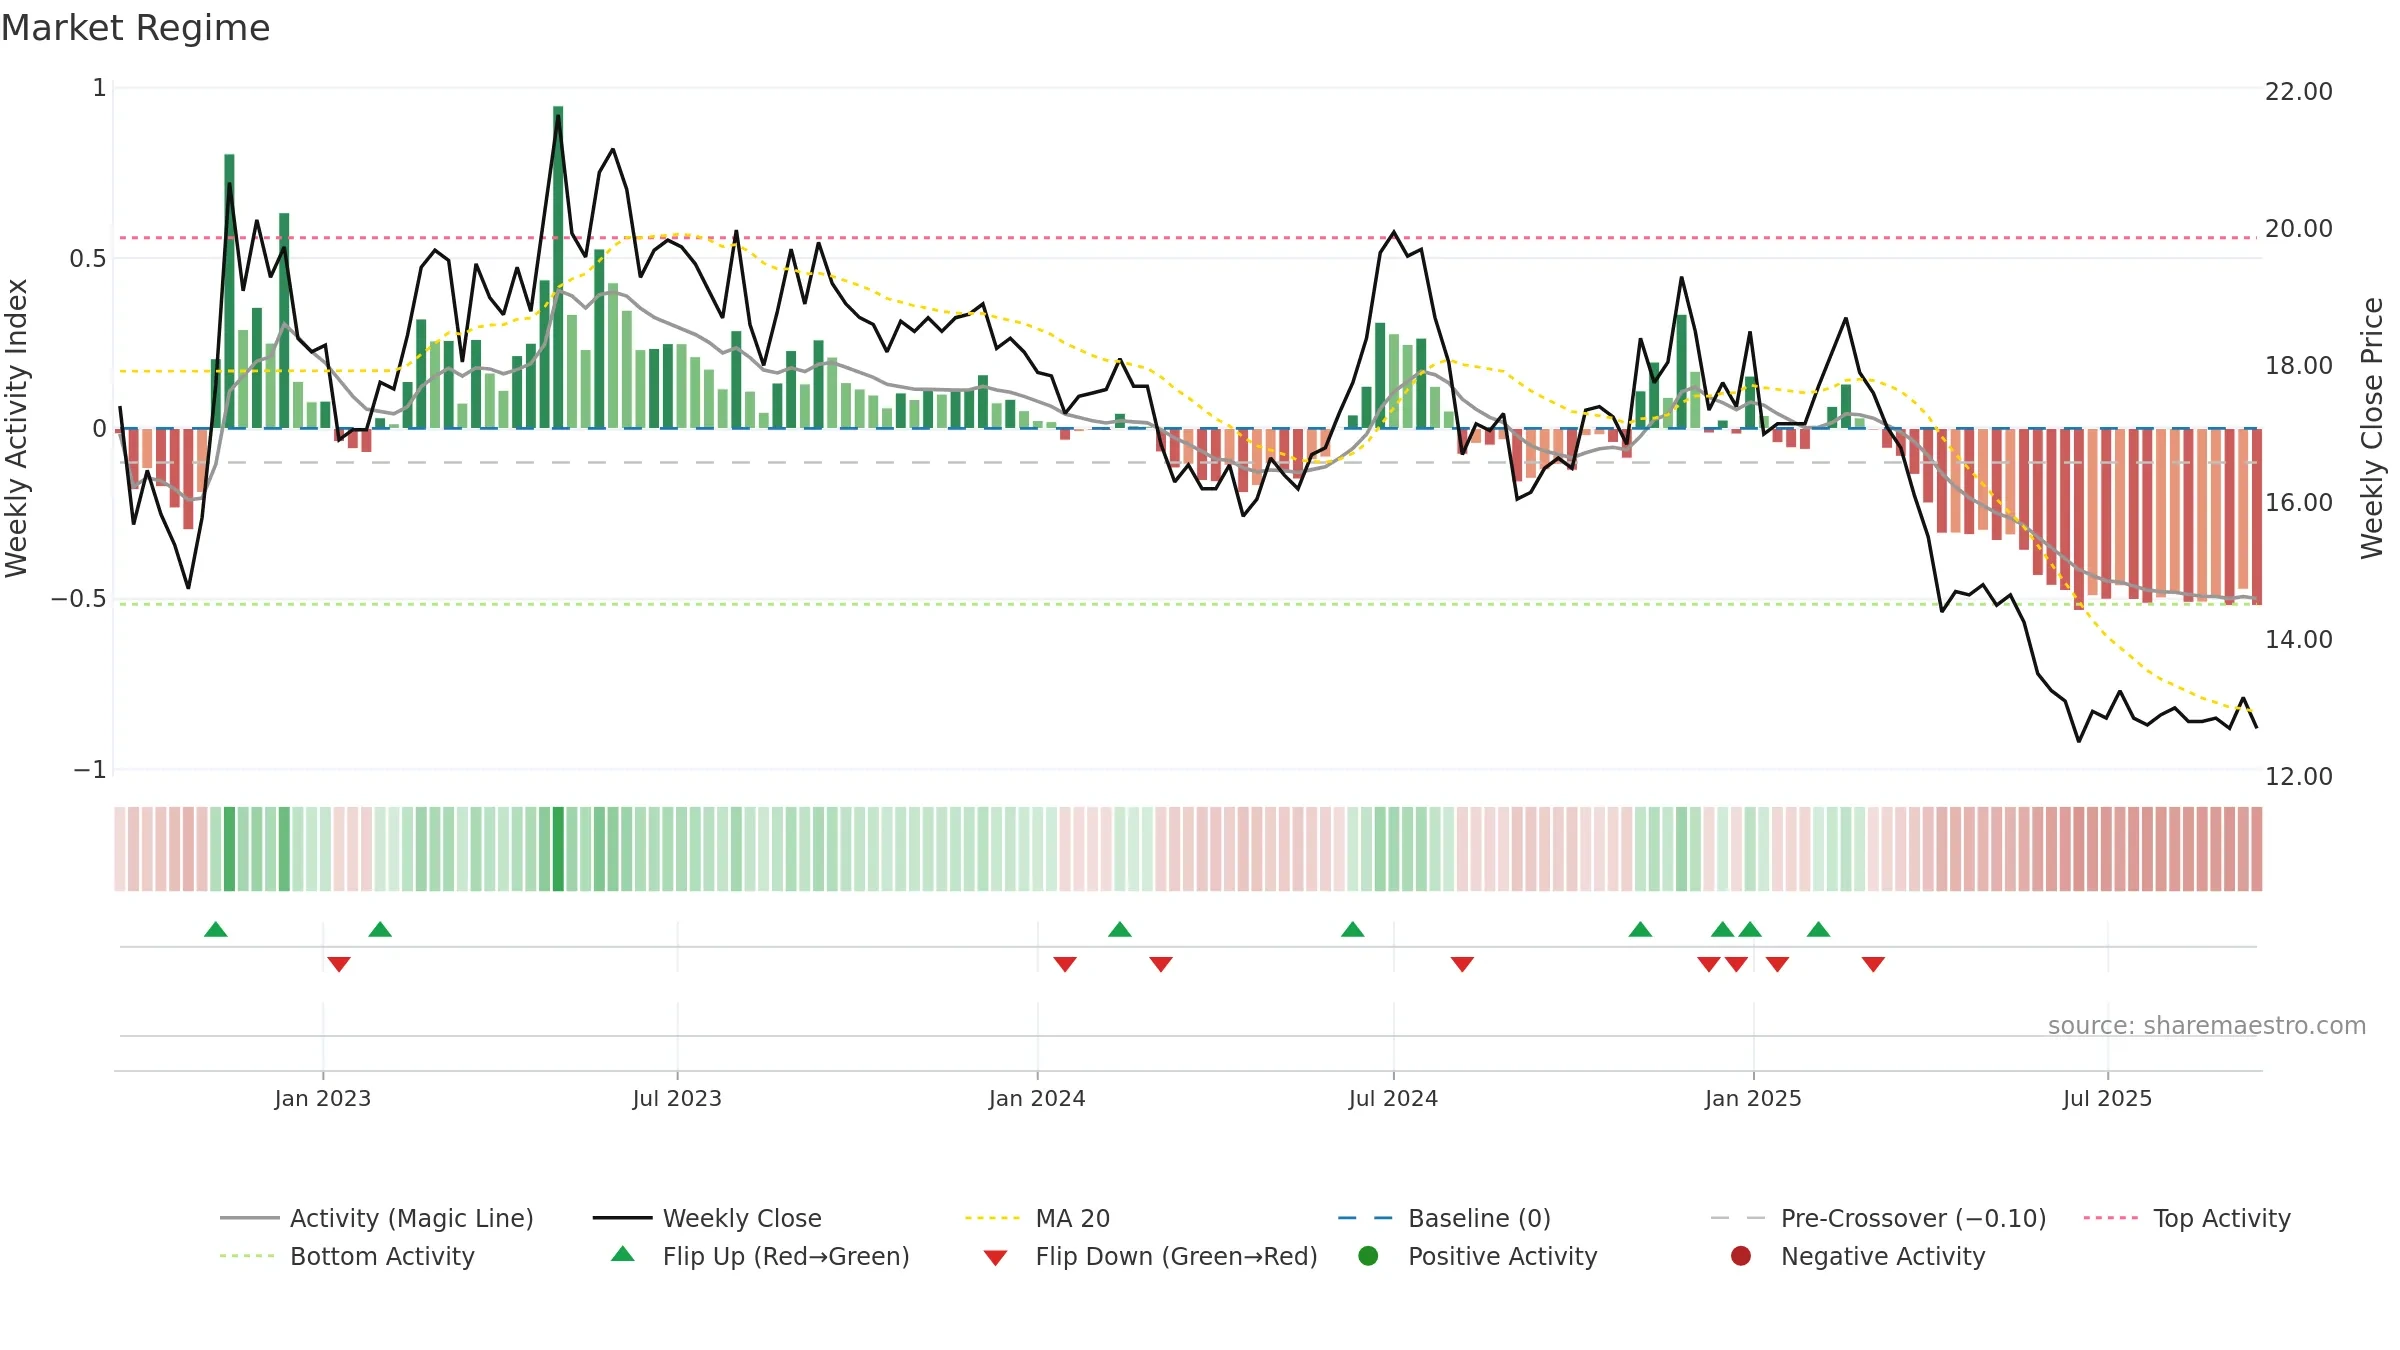Toggle the Bottom Activity legend entry
The image size is (2400, 1350).
347,1256
